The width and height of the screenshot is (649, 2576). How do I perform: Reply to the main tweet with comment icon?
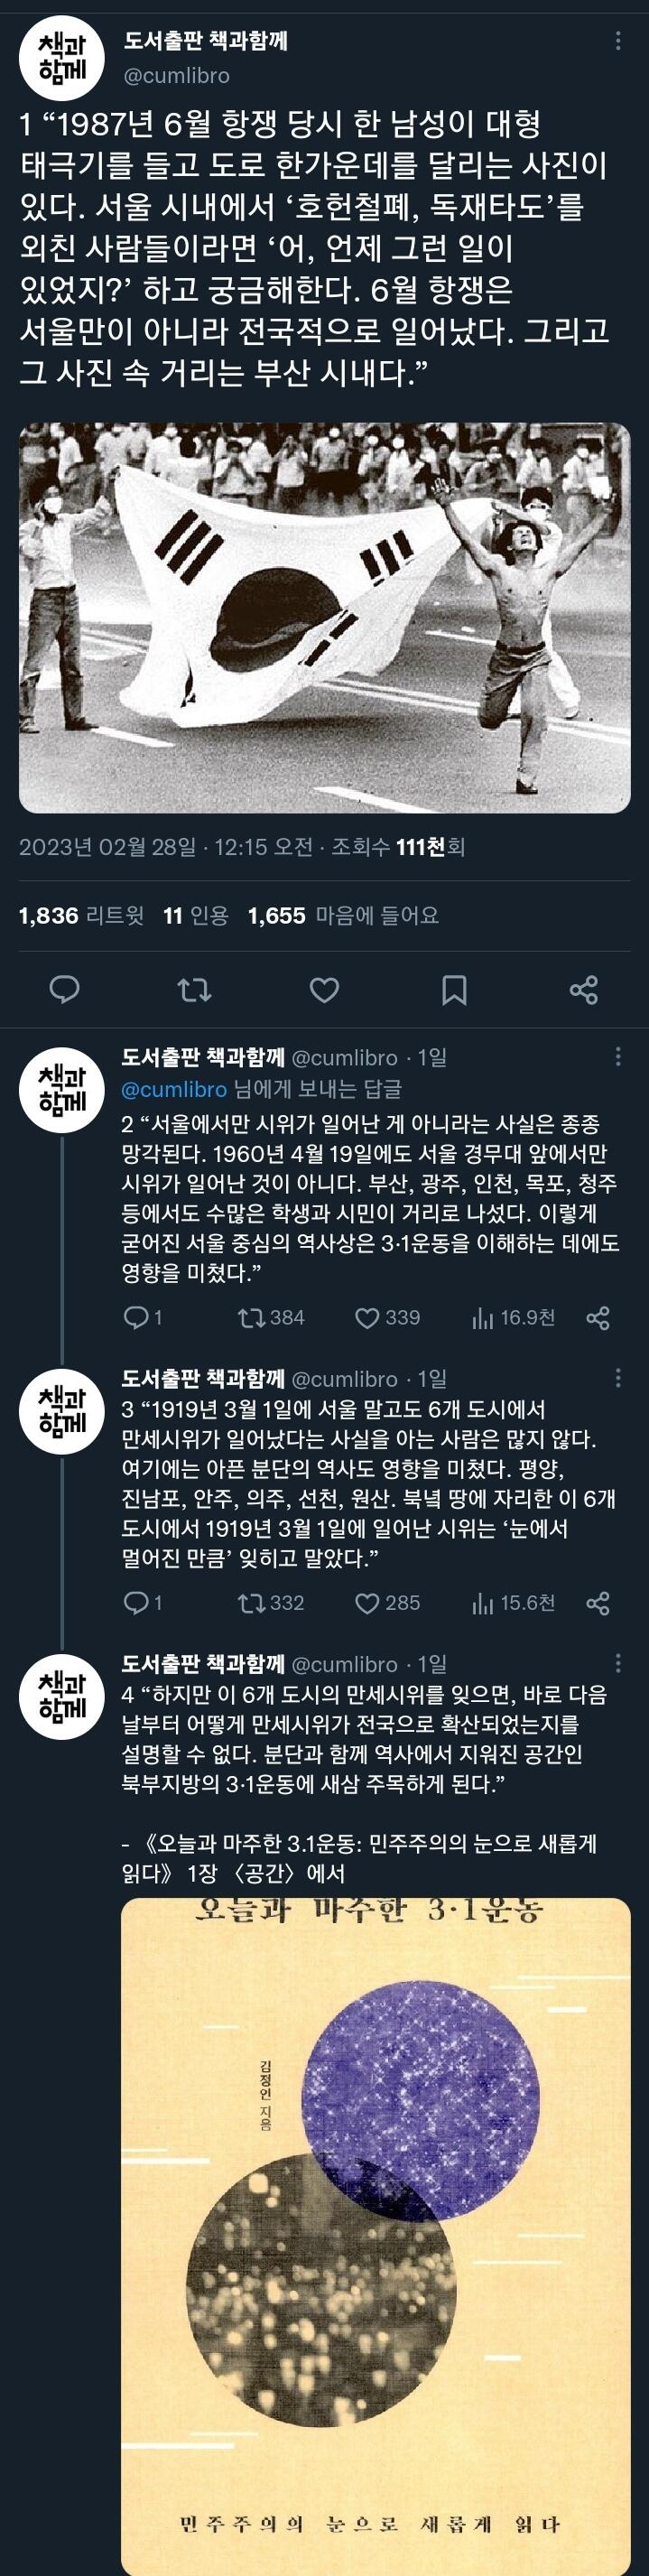[65, 990]
